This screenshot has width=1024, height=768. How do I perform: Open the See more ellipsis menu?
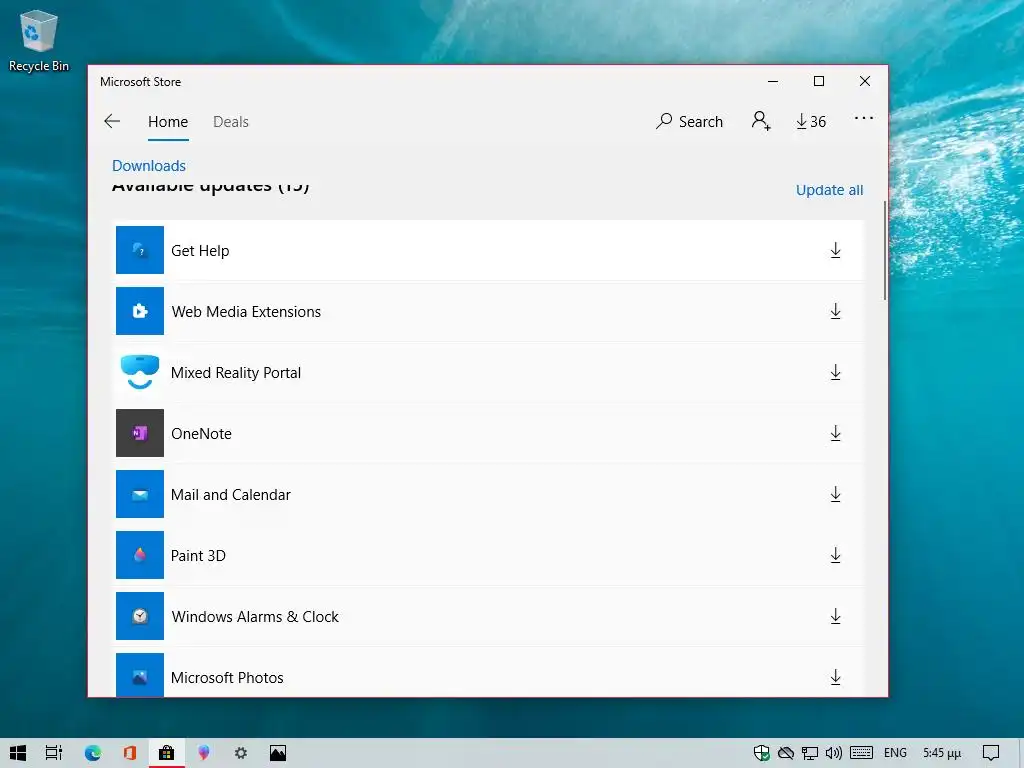point(863,118)
